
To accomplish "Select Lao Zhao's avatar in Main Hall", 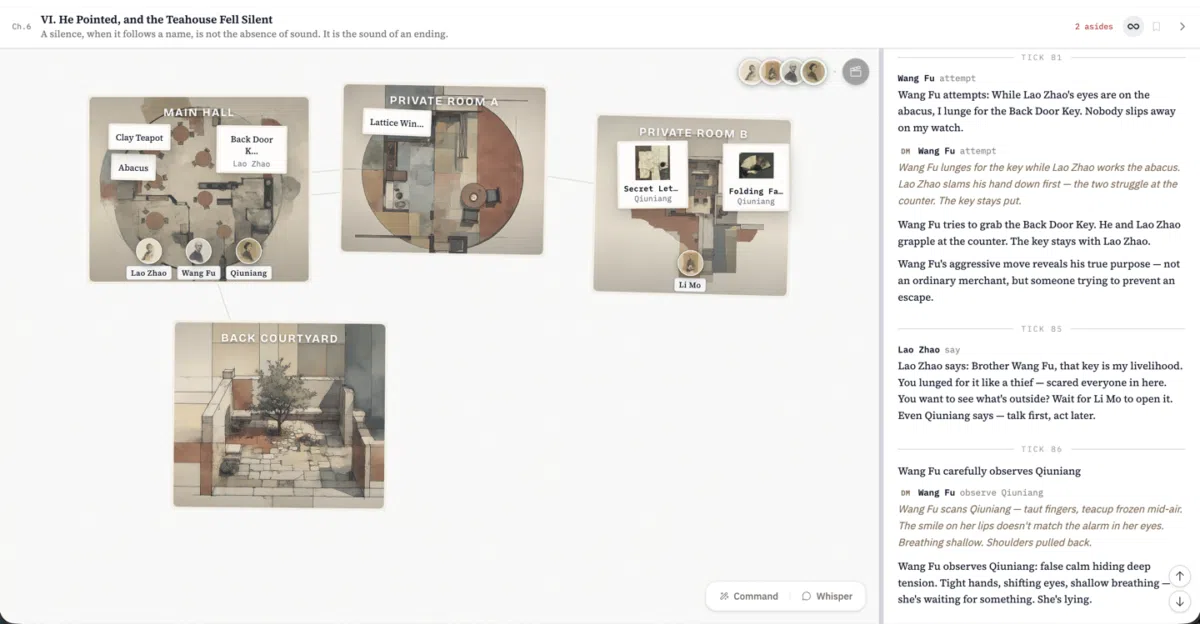I will click(x=149, y=250).
